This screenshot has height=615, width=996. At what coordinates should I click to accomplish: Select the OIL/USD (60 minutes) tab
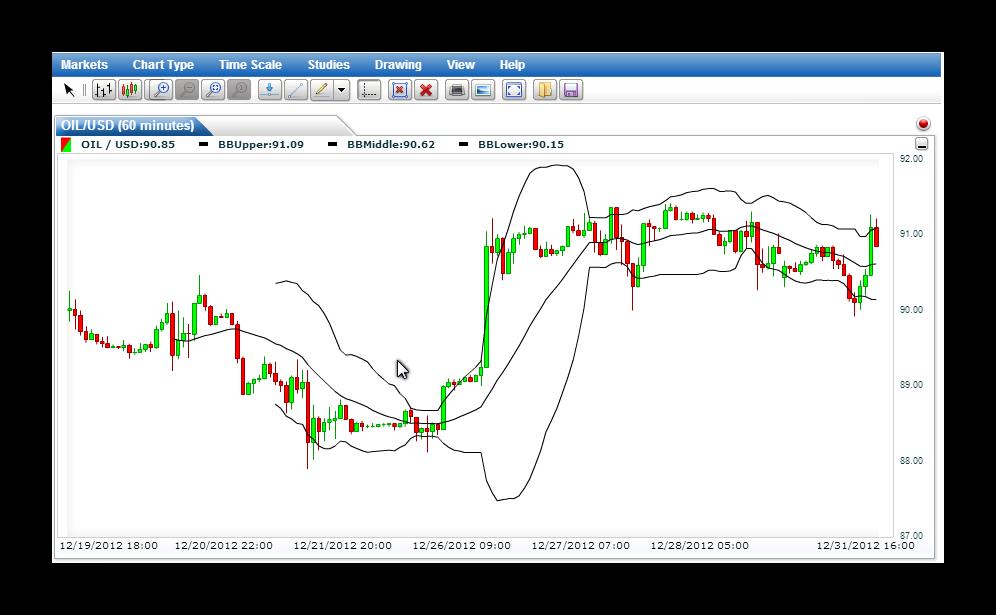point(129,125)
